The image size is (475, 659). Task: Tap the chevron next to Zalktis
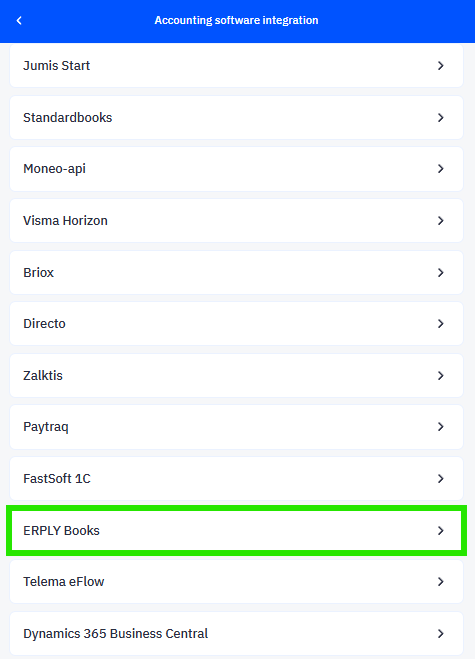[441, 376]
